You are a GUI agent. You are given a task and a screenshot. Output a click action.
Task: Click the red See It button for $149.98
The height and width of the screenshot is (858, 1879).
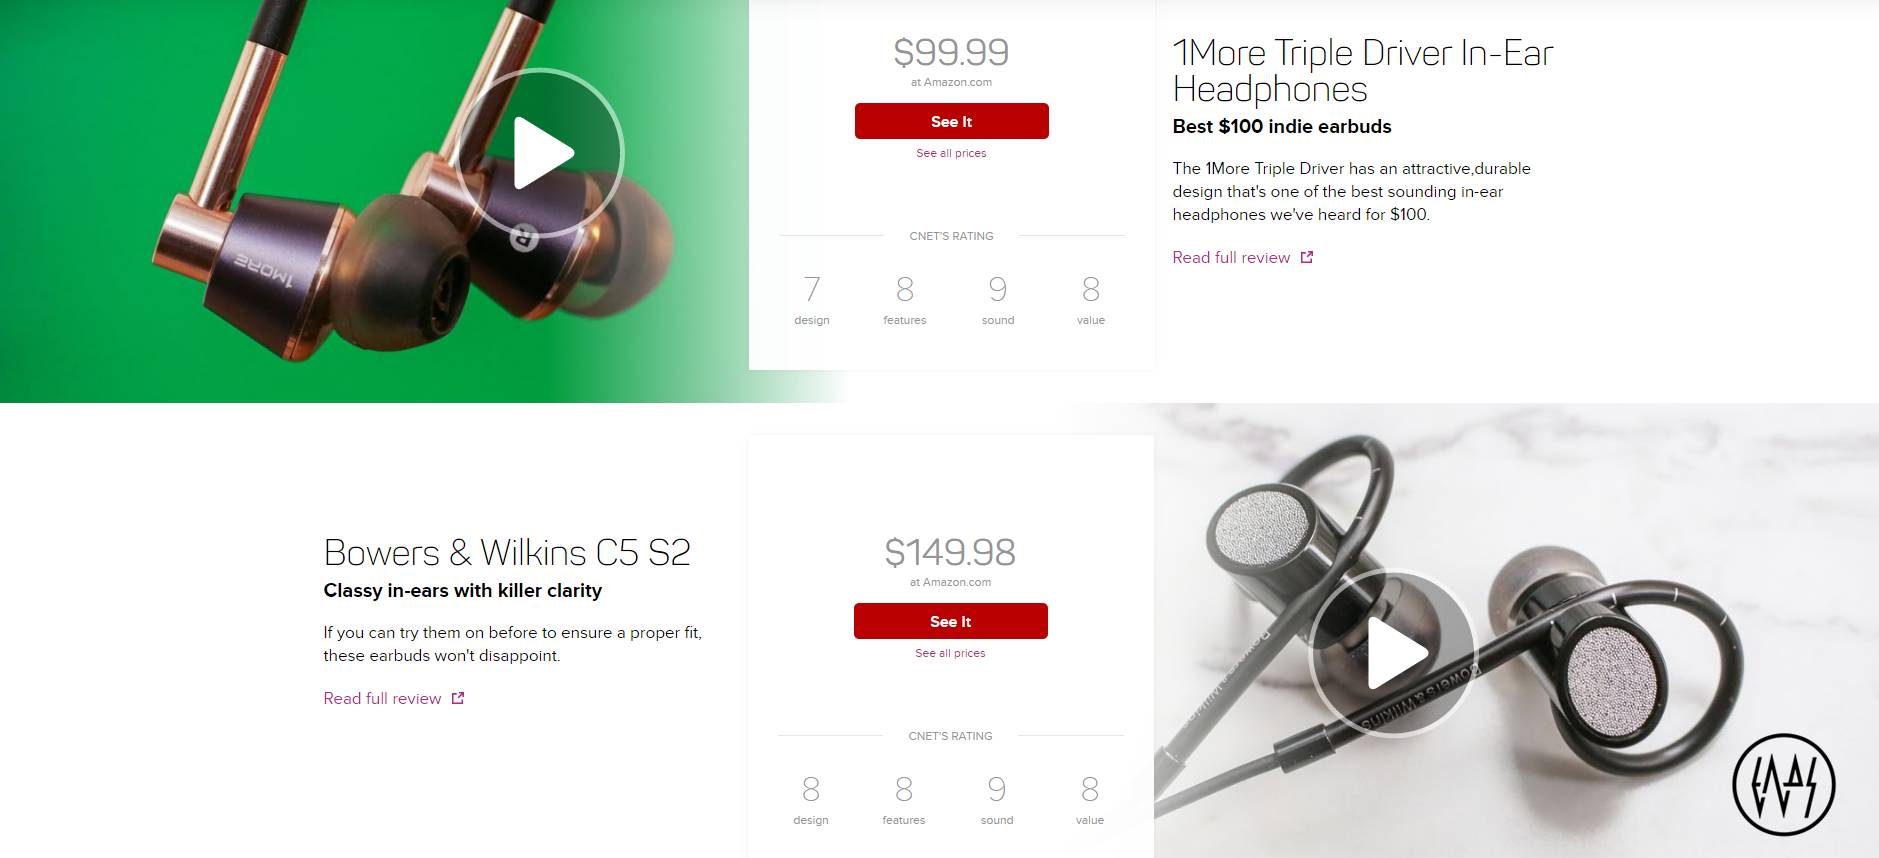(950, 621)
